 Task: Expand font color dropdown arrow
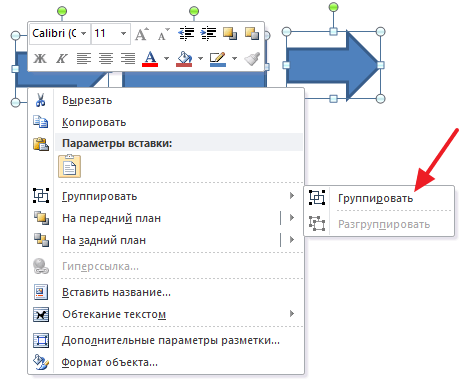pos(166,59)
